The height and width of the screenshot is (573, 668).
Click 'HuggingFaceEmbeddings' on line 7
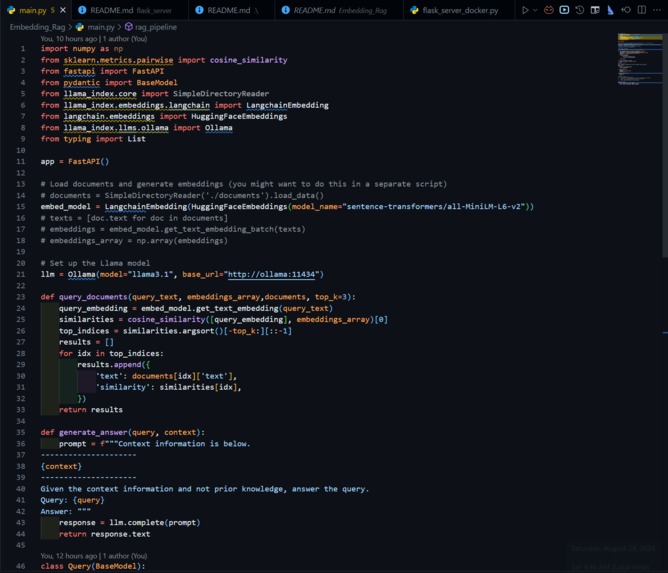(x=239, y=116)
